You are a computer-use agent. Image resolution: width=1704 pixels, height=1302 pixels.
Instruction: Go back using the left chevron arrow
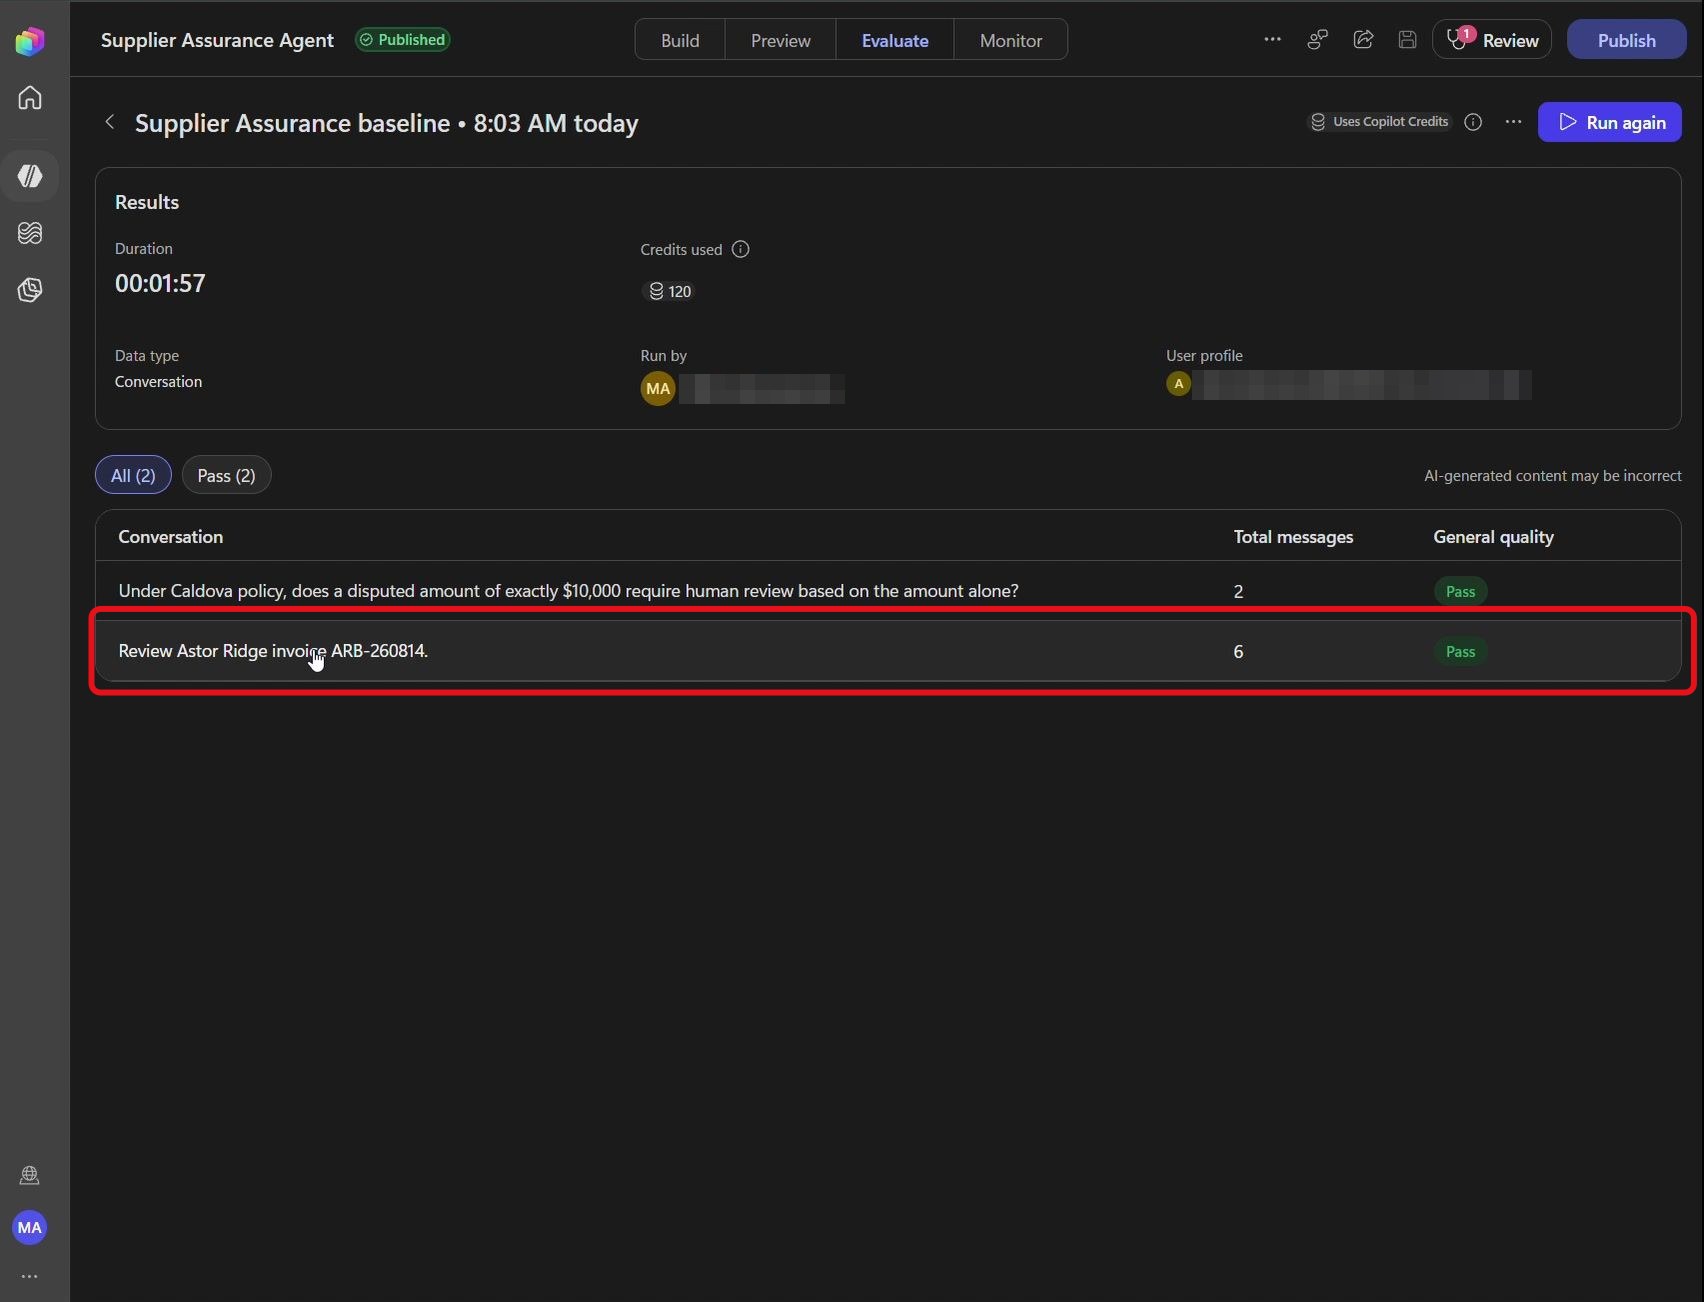click(110, 122)
